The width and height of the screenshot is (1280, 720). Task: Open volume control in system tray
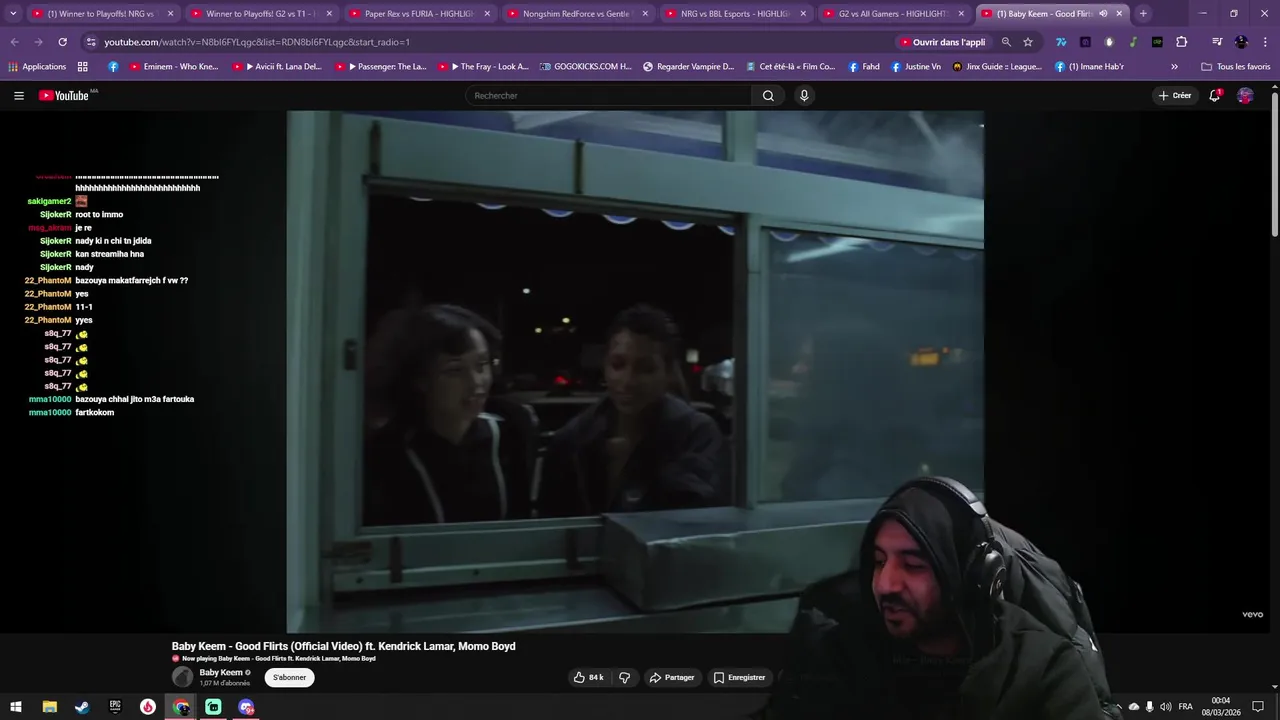click(1166, 707)
